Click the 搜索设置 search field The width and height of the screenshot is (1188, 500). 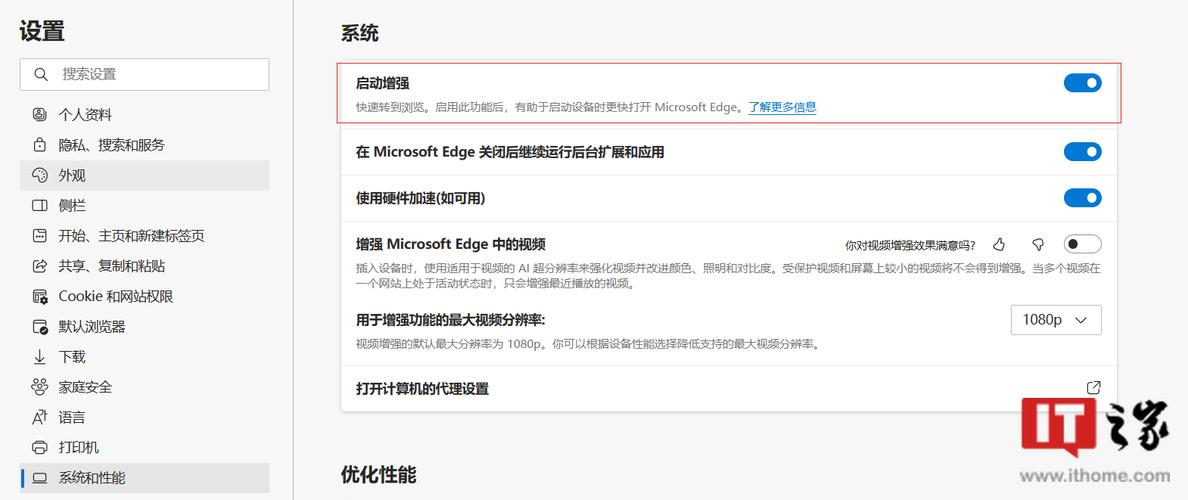click(x=144, y=74)
